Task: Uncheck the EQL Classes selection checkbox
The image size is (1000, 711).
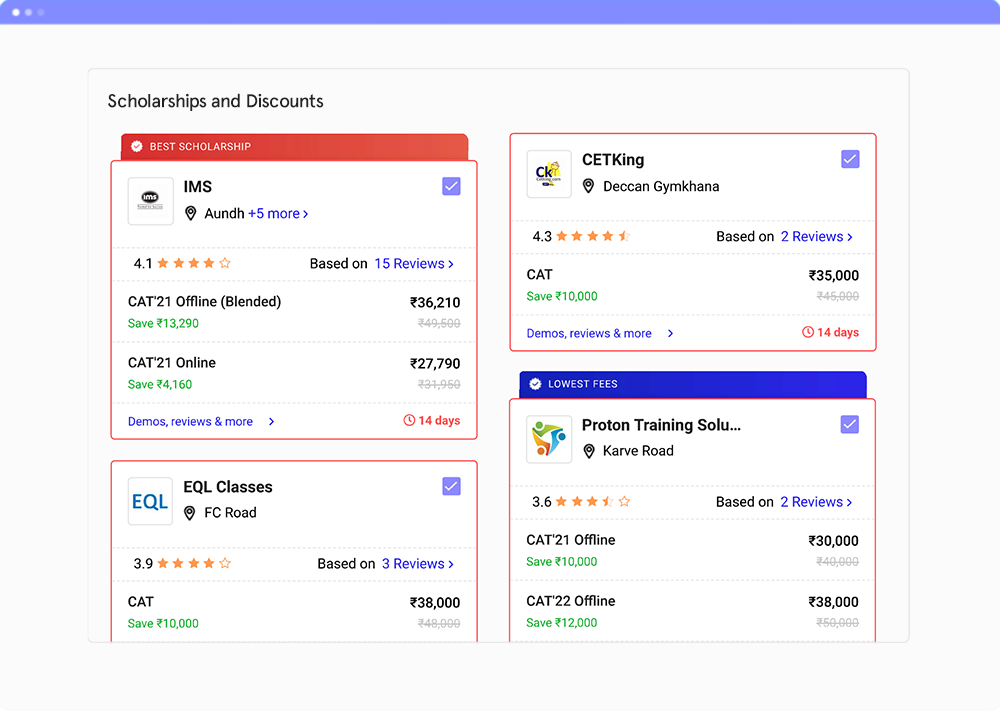Action: point(452,487)
